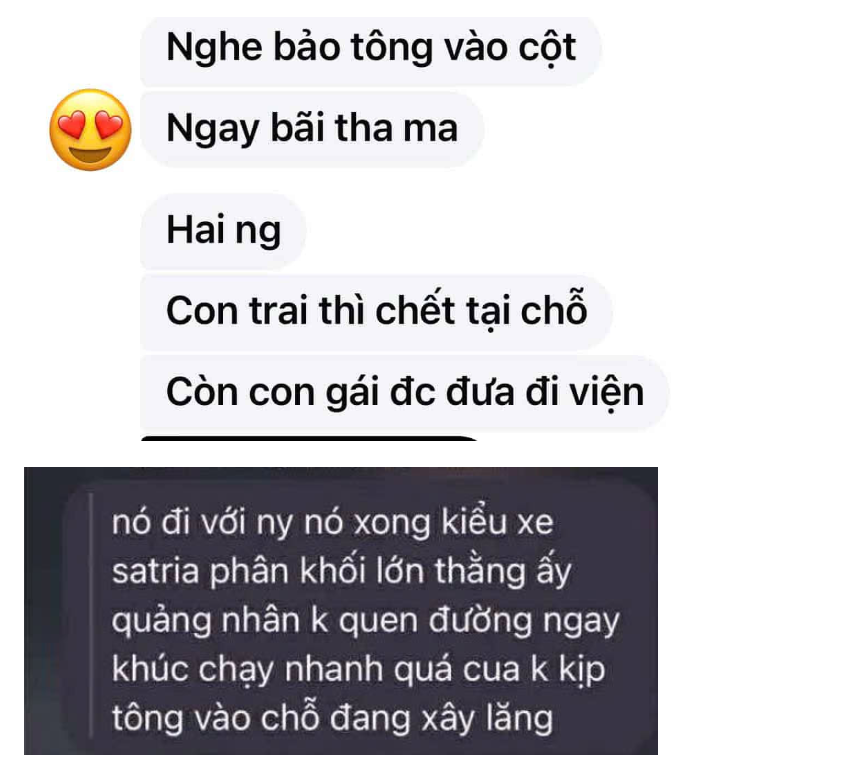Select the "Ngay bãi tha ma" message bubble

[312, 130]
